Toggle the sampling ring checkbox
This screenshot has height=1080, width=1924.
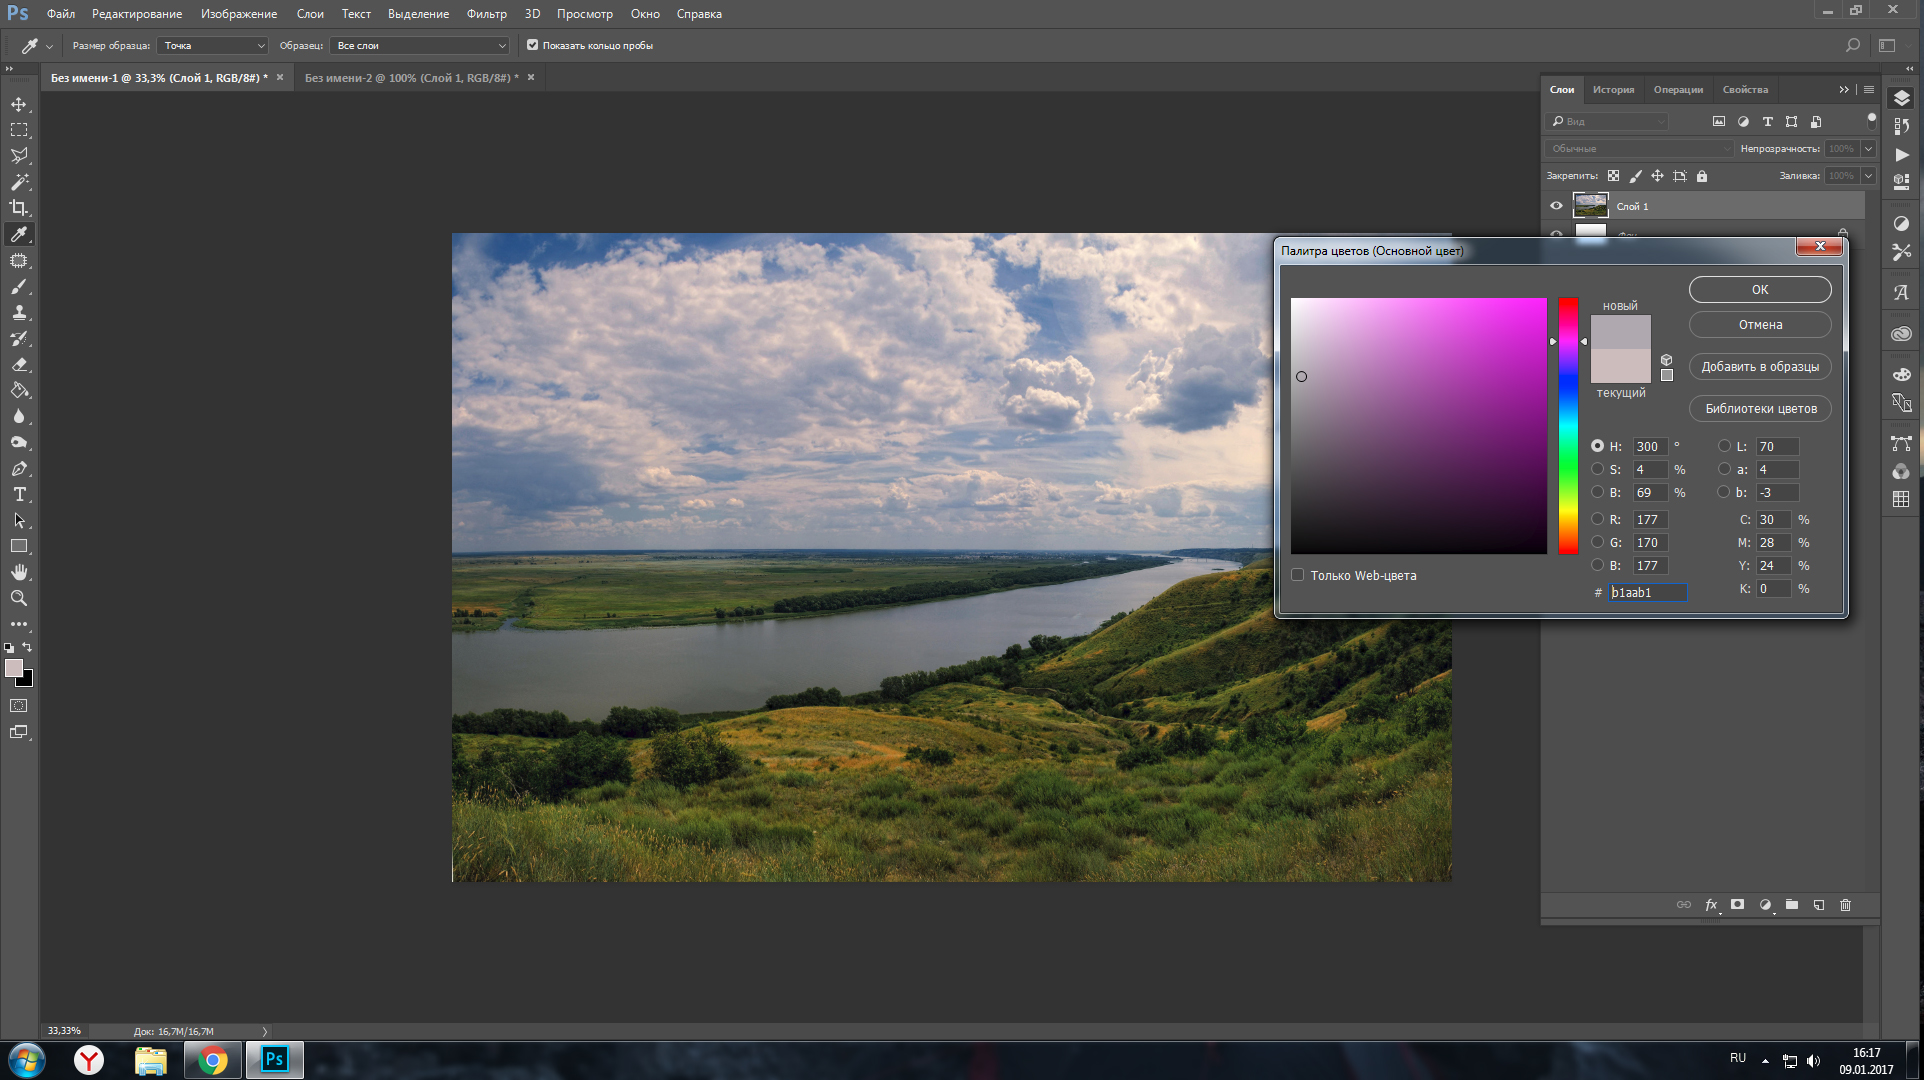[532, 45]
